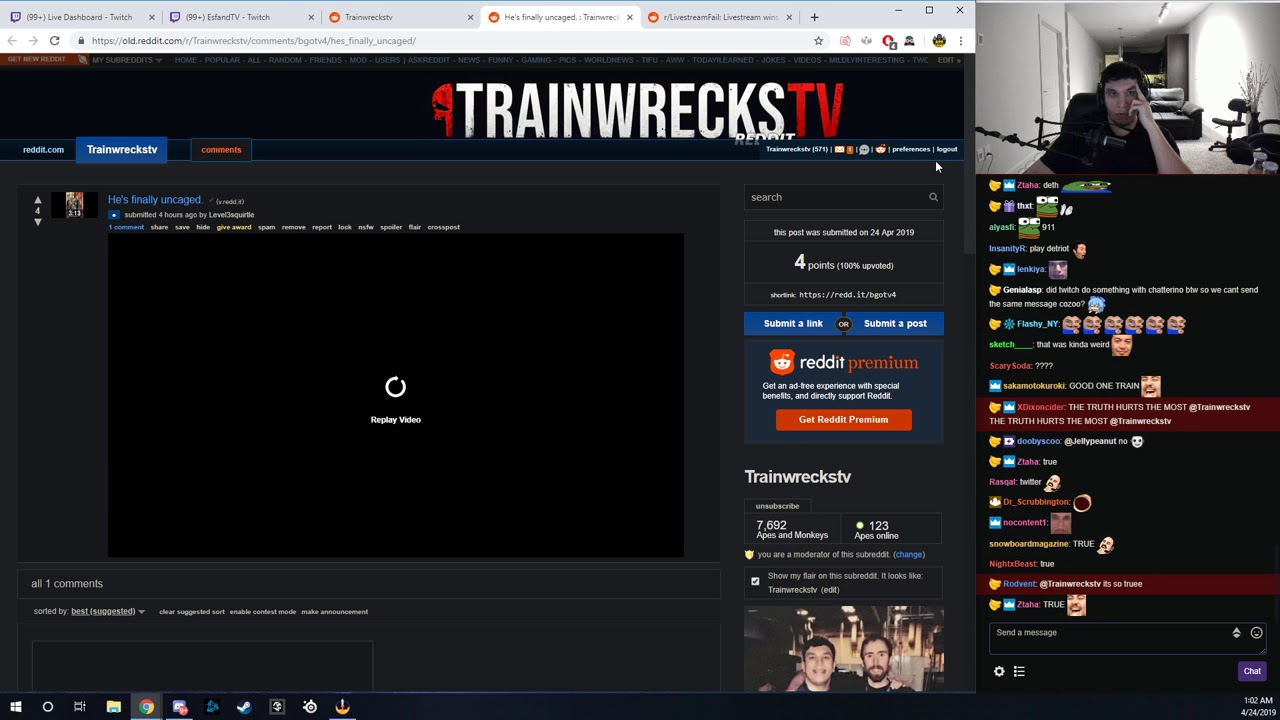Image resolution: width=1280 pixels, height=720 pixels.
Task: Open Steam from the taskbar
Action: [x=244, y=707]
